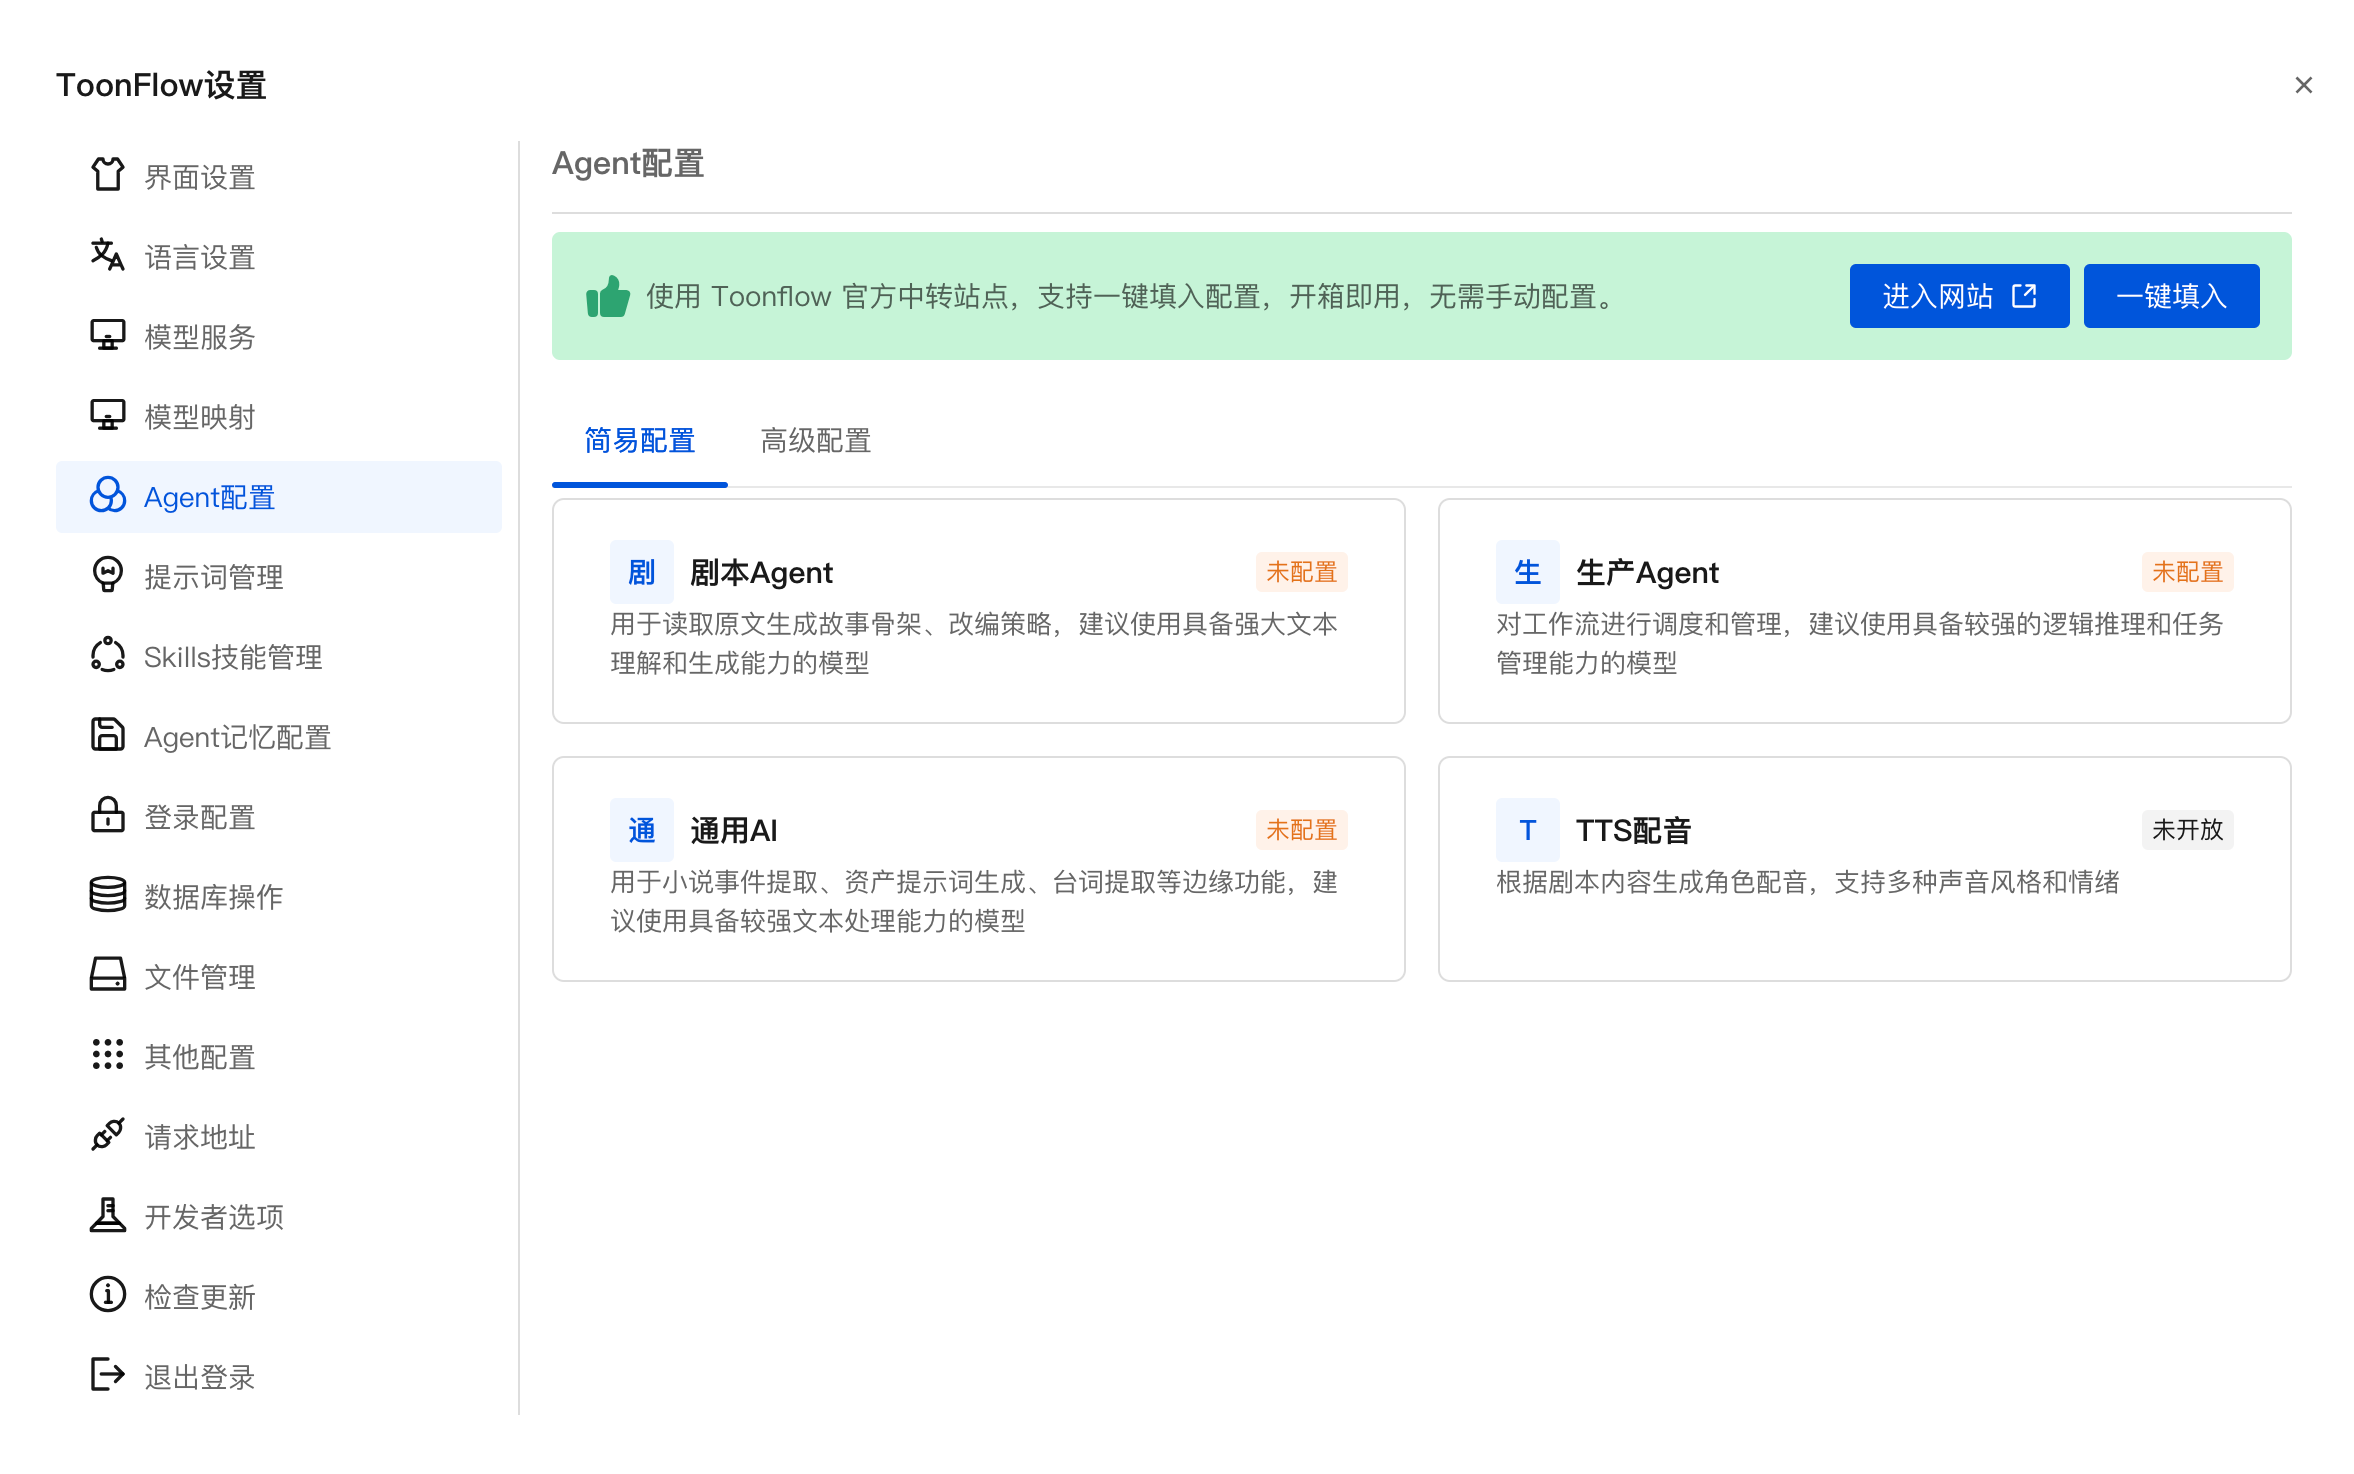Open the 剧本Agent configuration card
The width and height of the screenshot is (2354, 1474).
(979, 611)
